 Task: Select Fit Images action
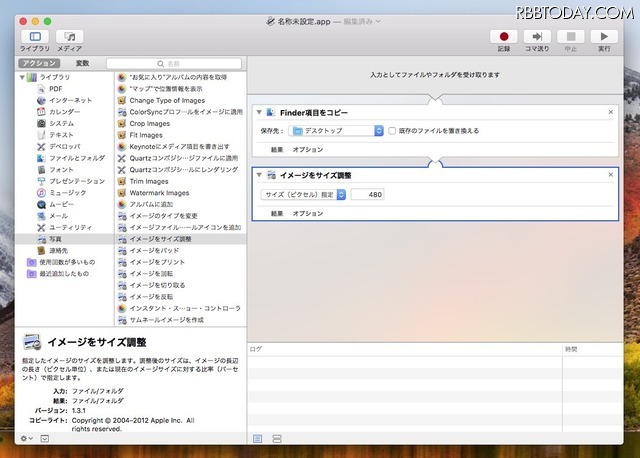tap(146, 135)
